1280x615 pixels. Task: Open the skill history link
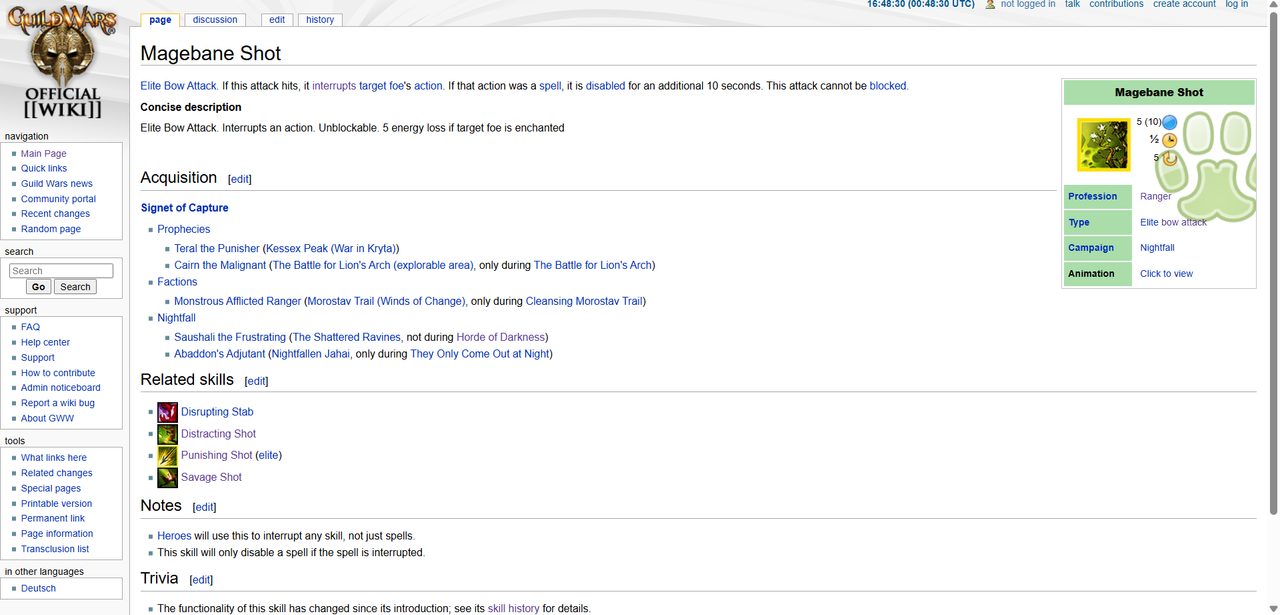click(x=513, y=609)
